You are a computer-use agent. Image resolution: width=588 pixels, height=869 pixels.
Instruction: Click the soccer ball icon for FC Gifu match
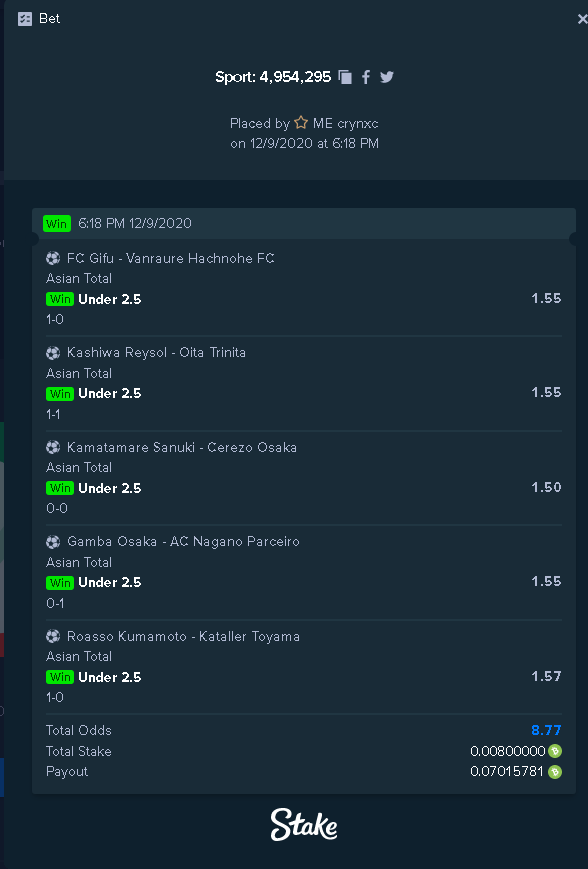[53, 258]
